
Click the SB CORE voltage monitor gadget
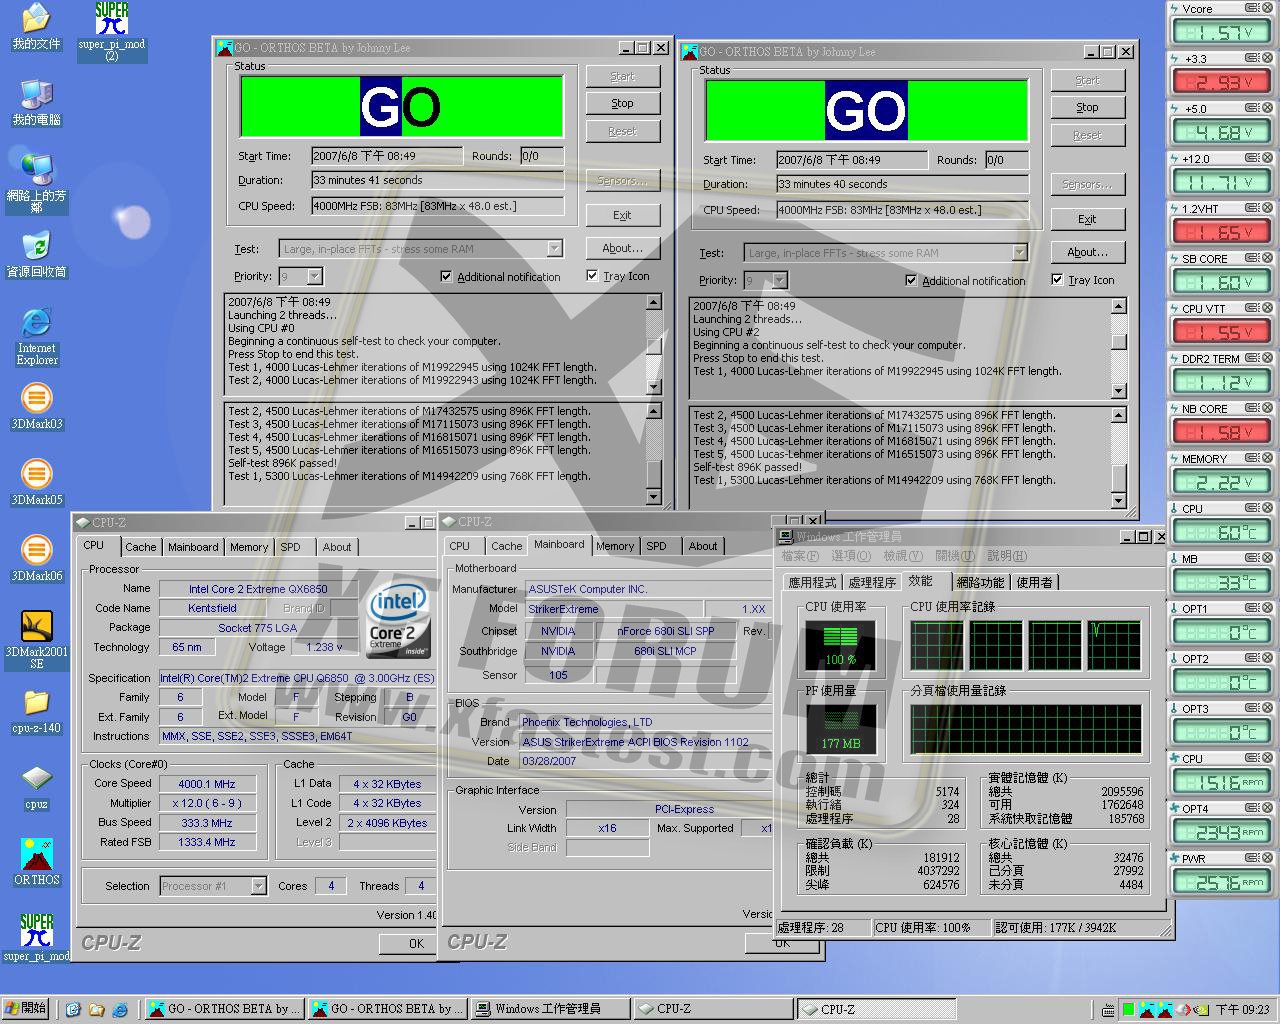[1222, 275]
